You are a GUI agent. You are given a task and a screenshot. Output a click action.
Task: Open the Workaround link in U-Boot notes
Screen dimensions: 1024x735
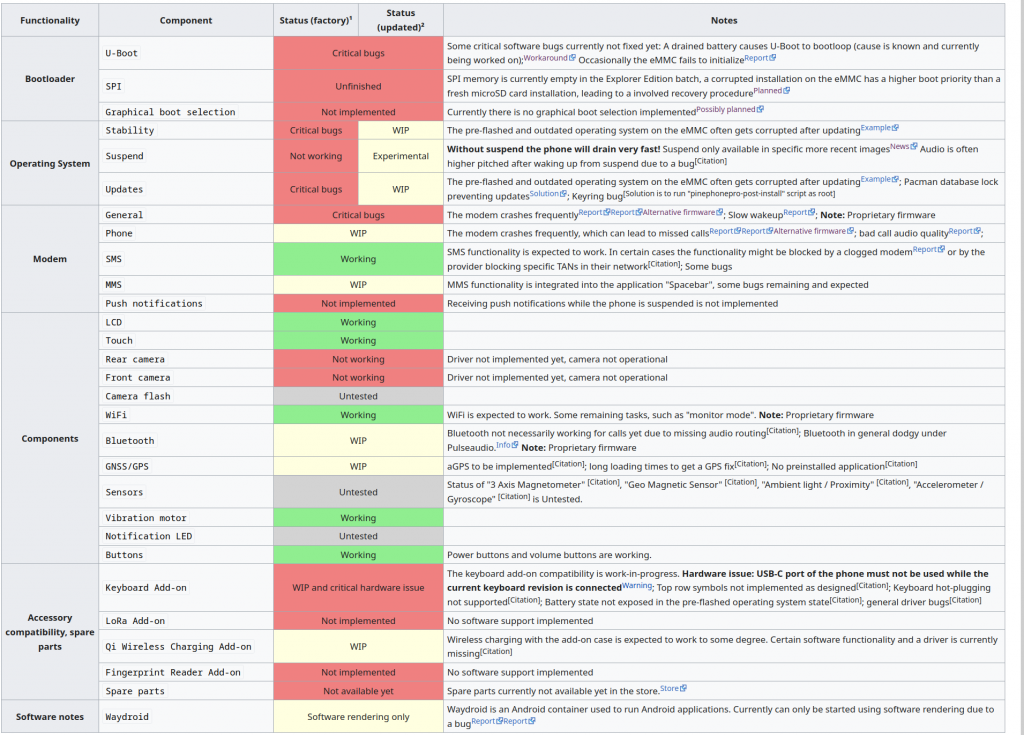(x=545, y=58)
